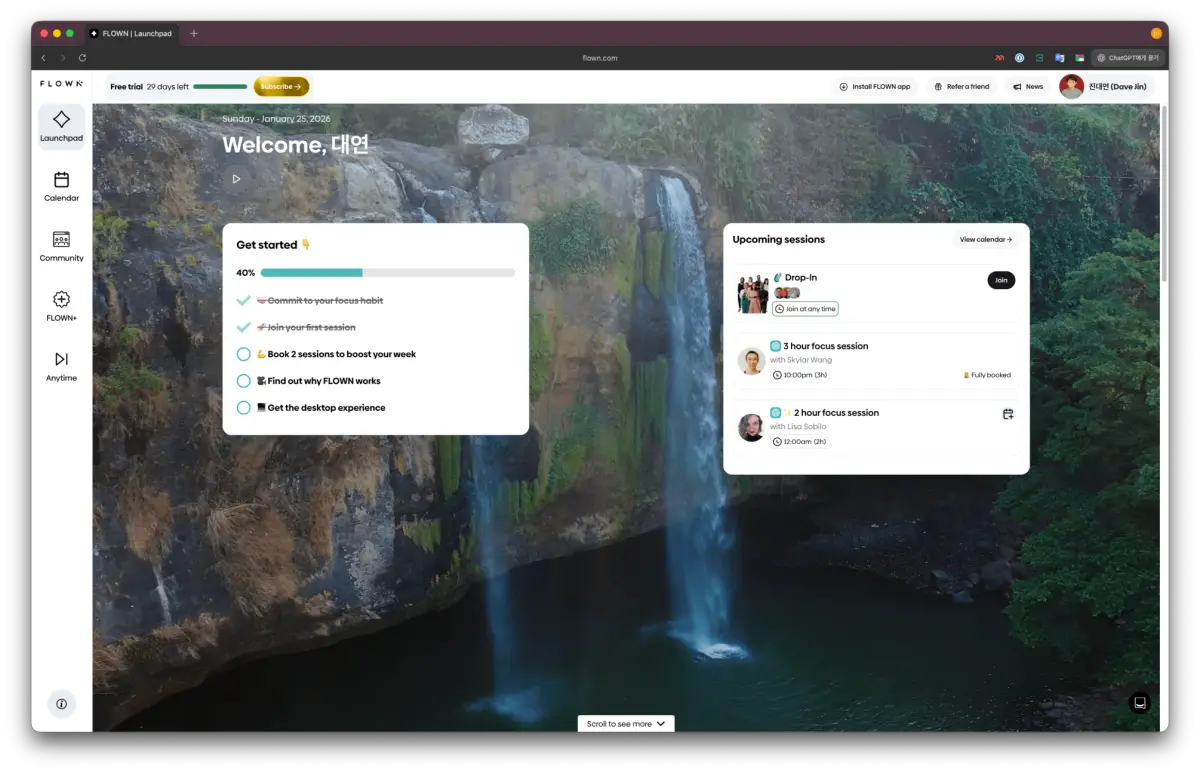
Task: Click the Subscribe button
Action: [x=281, y=87]
